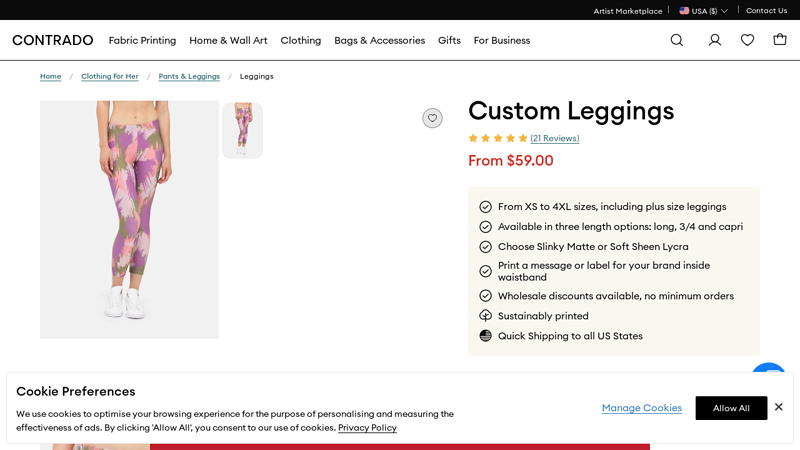Open the Fabric Printing menu
This screenshot has width=800, height=450.
coord(142,40)
